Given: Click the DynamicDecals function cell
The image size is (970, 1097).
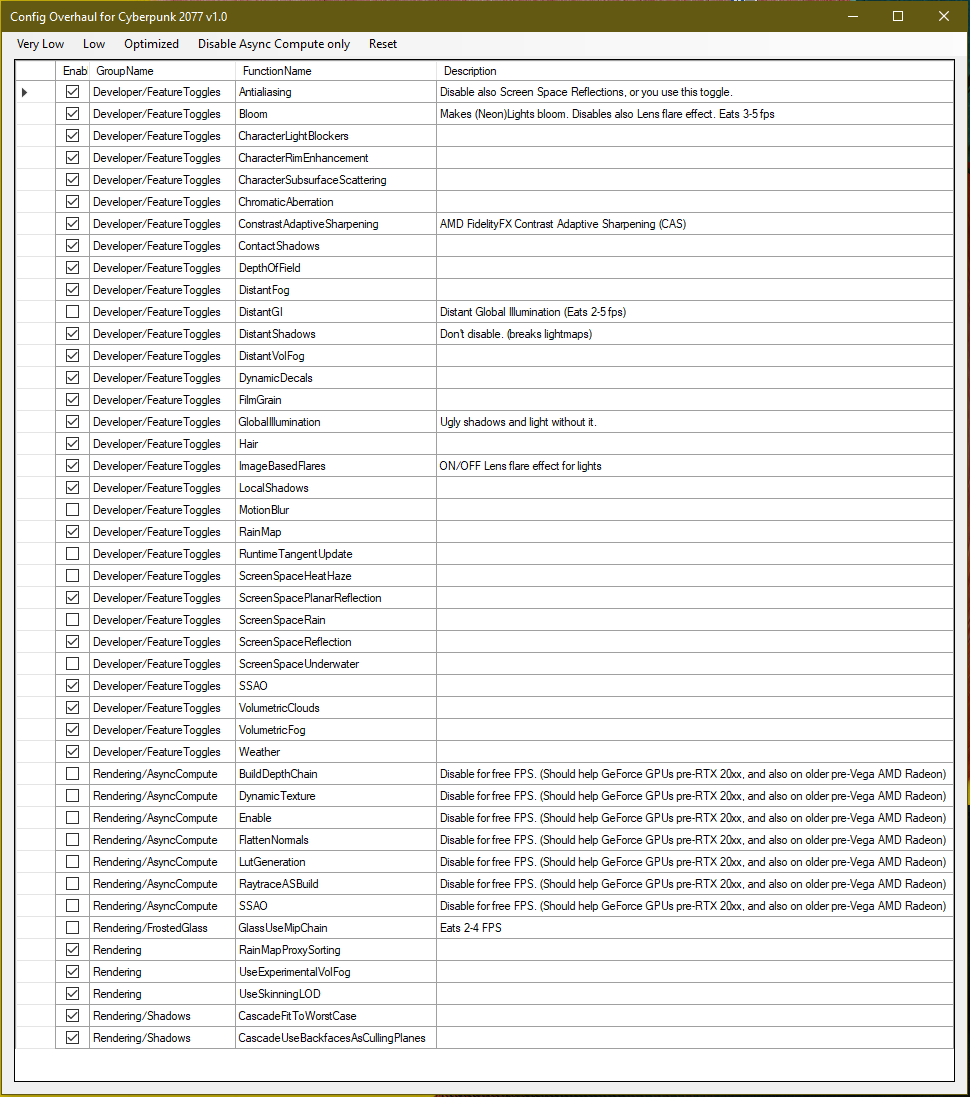Looking at the screenshot, I should [336, 378].
